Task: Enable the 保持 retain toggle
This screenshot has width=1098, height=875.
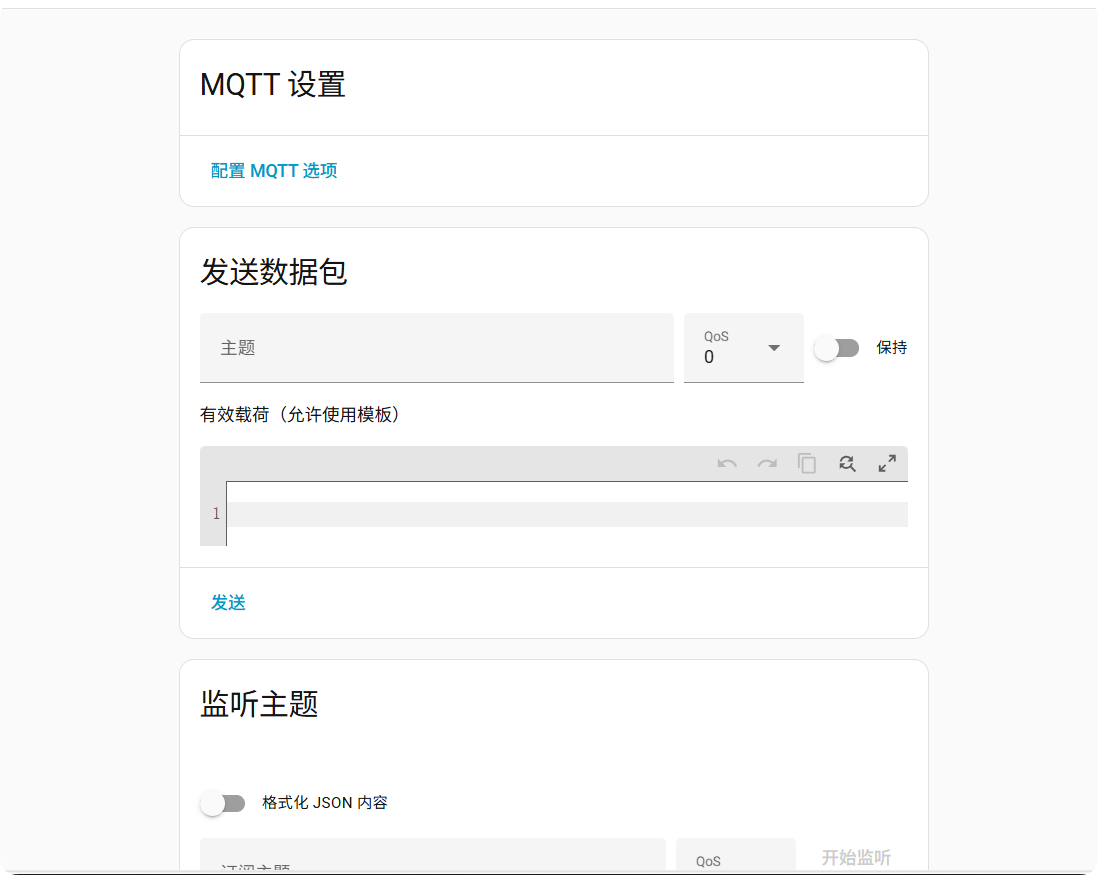Action: [x=837, y=347]
